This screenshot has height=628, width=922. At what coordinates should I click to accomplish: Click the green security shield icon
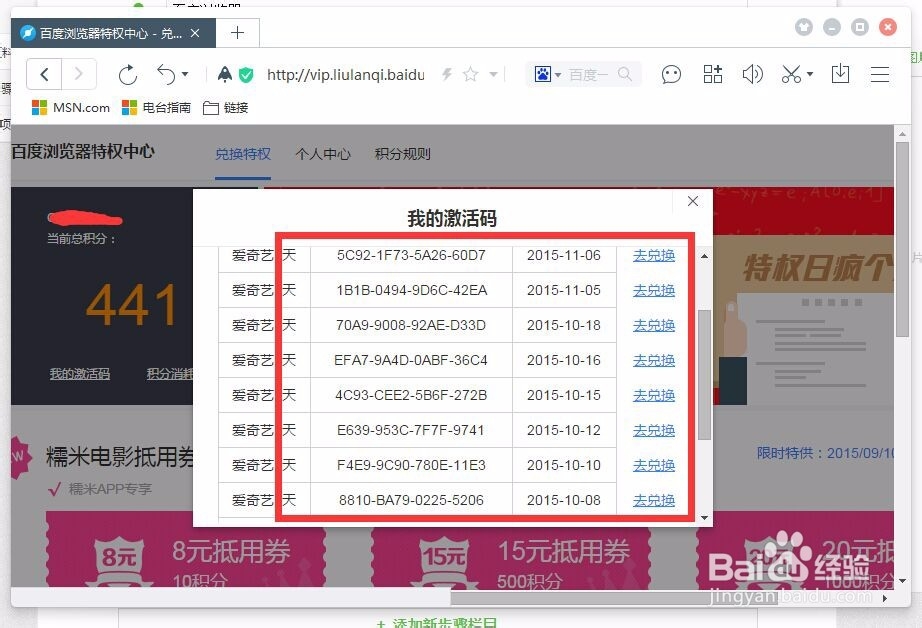tap(246, 74)
